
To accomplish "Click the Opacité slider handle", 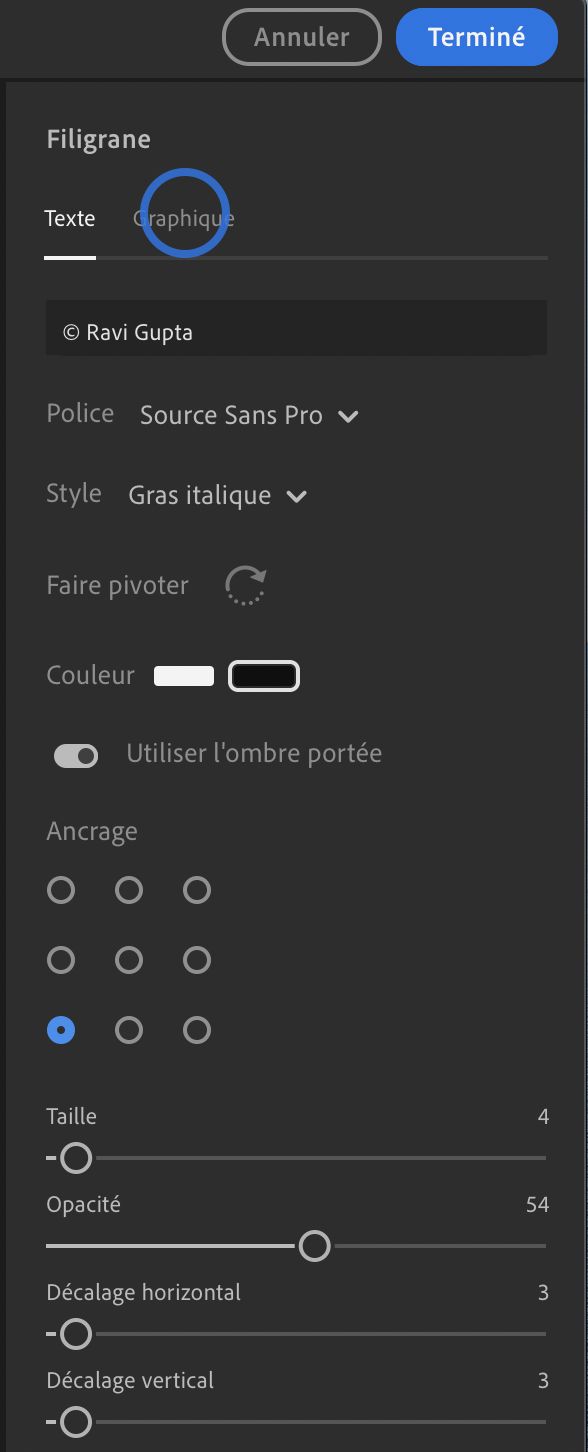I will click(315, 1247).
